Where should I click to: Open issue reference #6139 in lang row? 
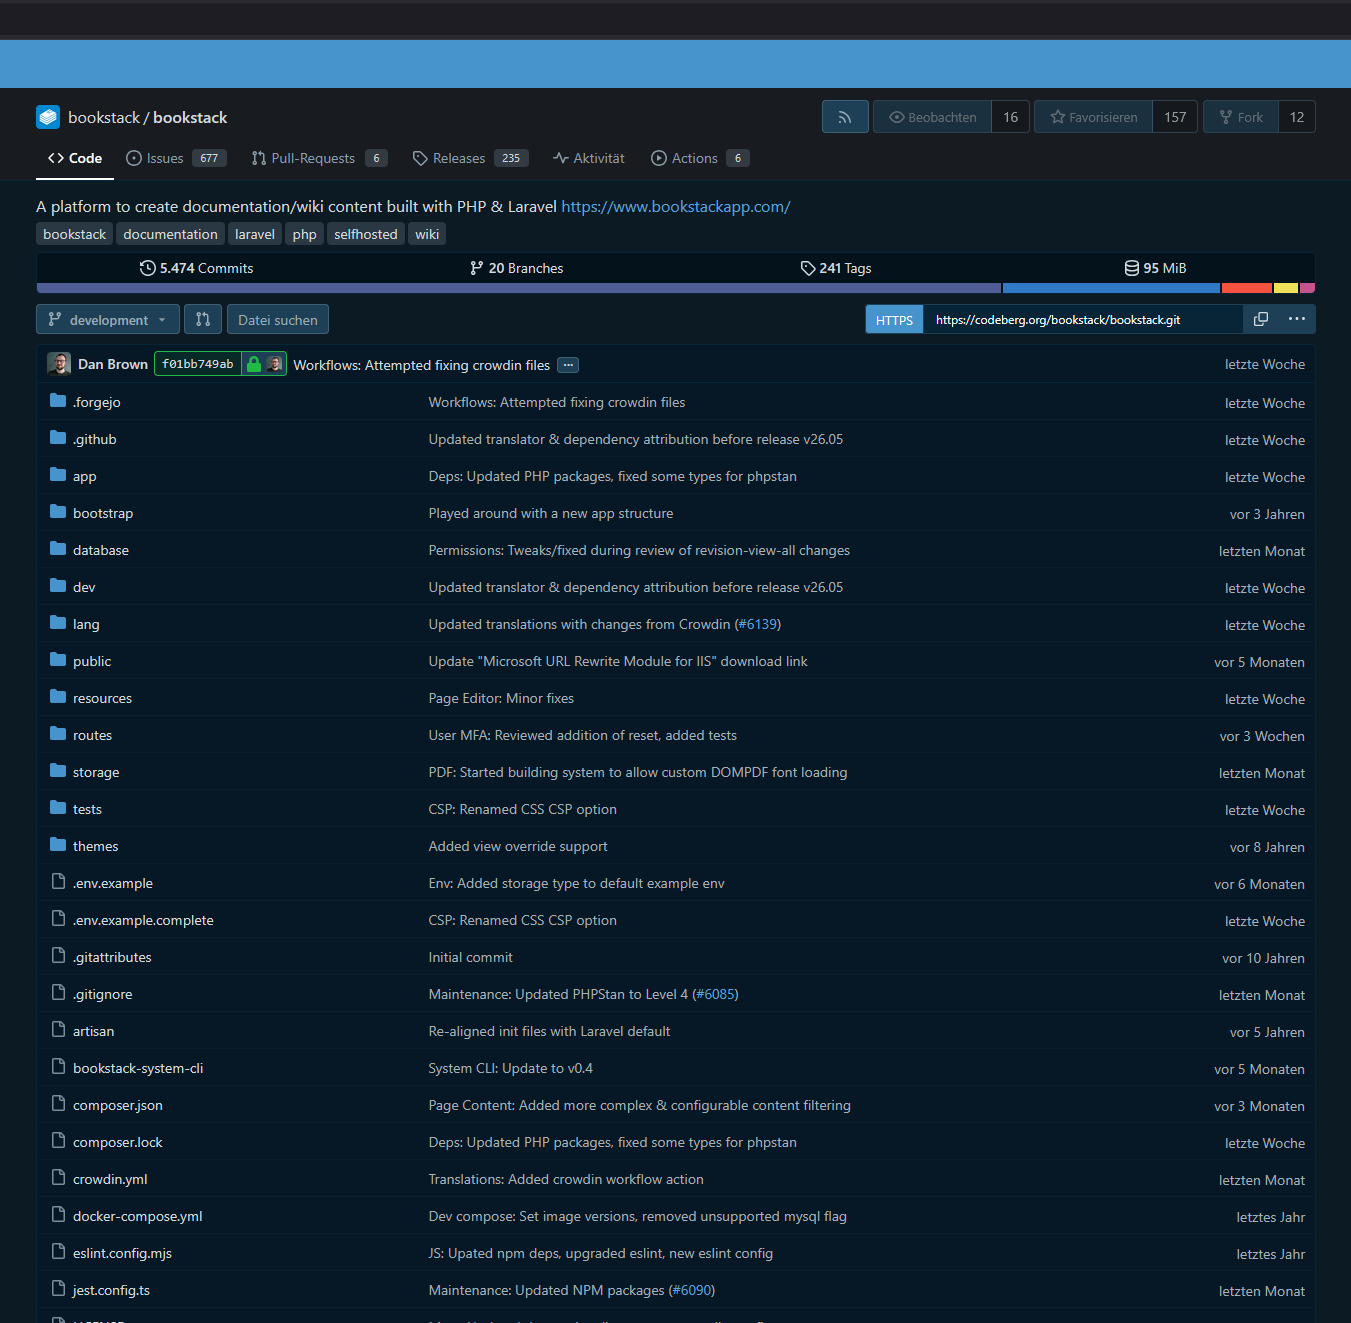click(758, 624)
